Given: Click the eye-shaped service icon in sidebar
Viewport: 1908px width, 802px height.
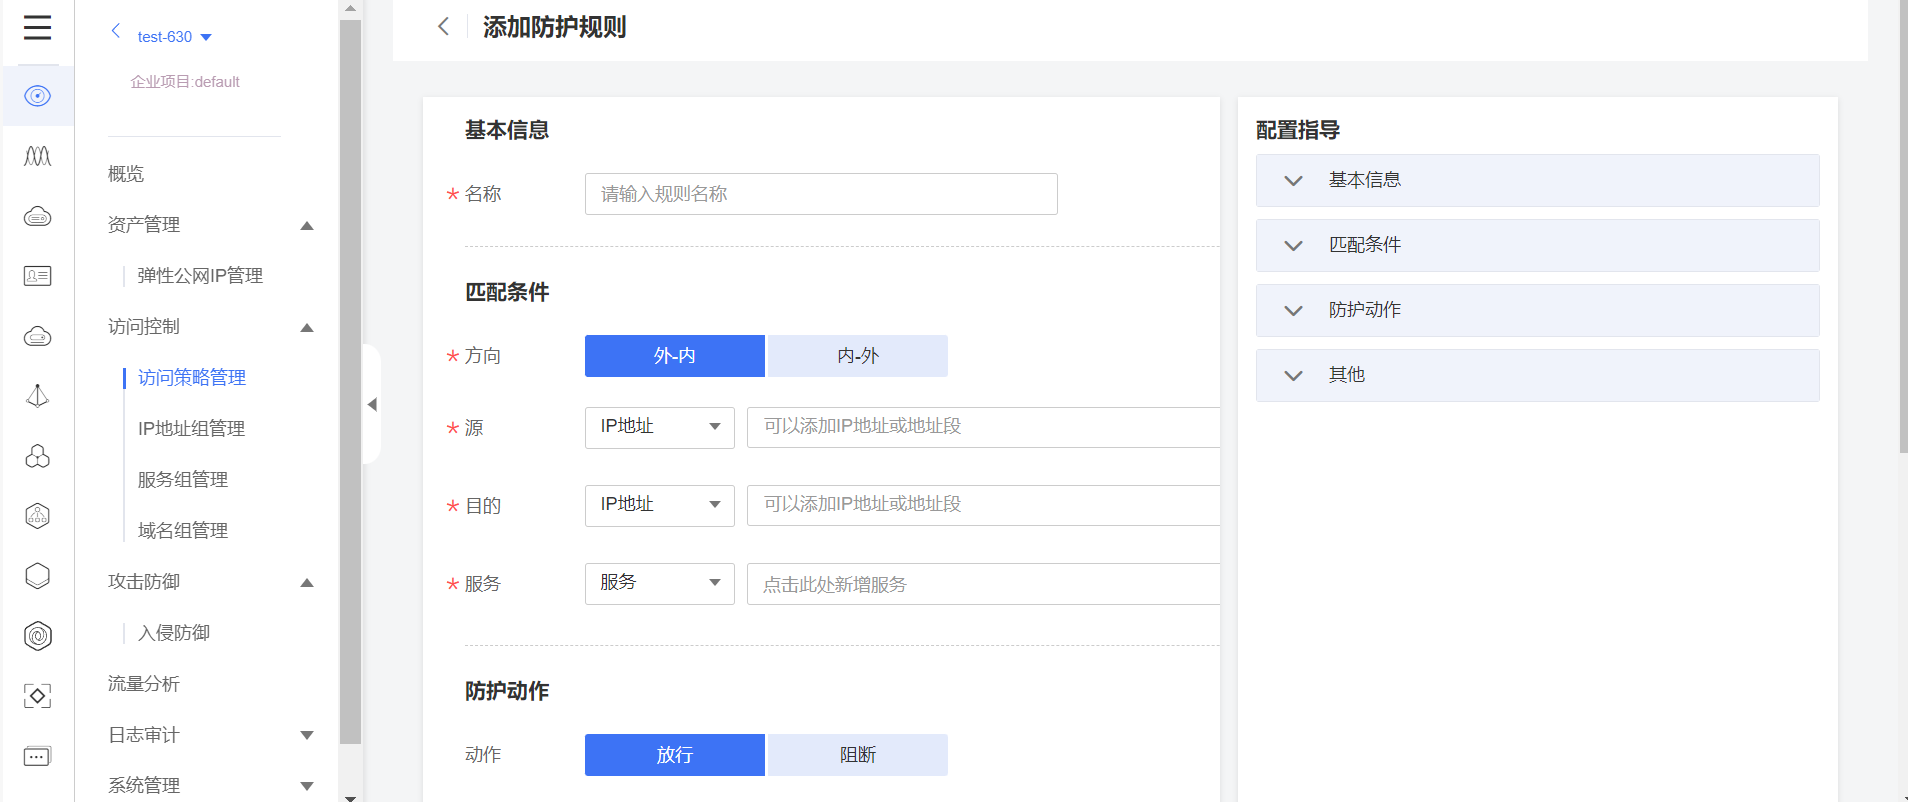Looking at the screenshot, I should (37, 96).
